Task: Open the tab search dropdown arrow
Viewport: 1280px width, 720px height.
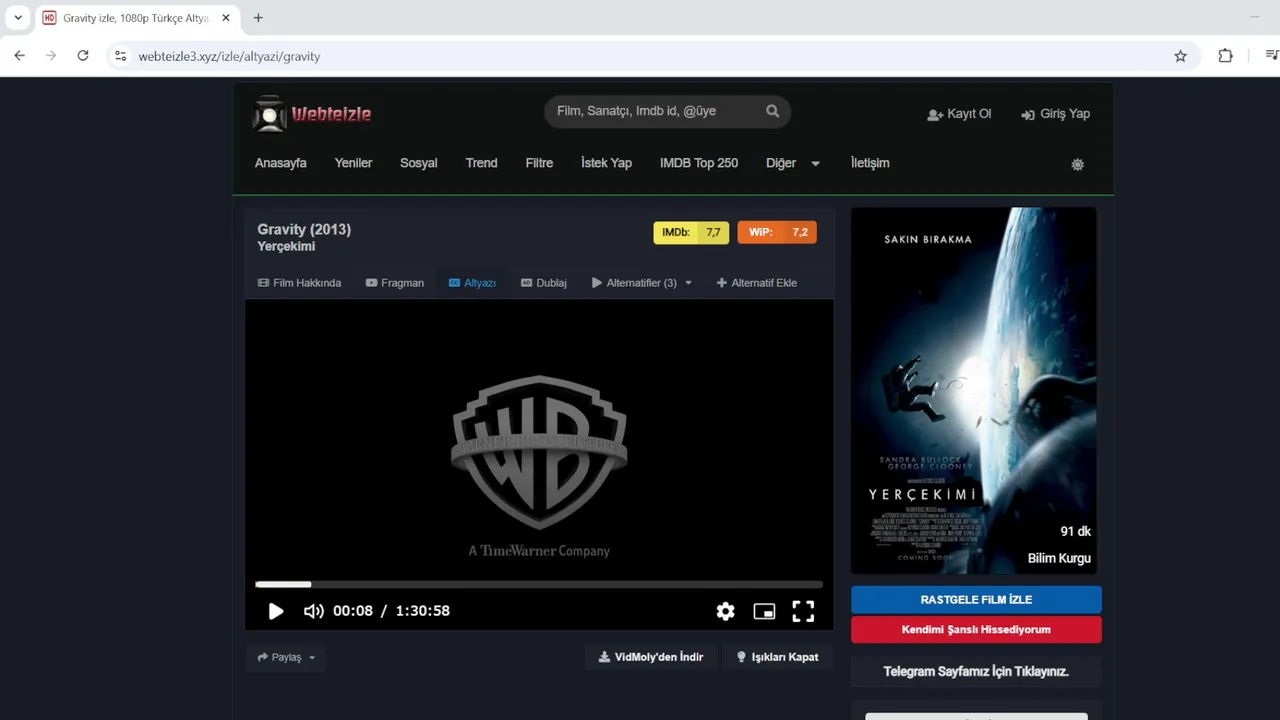Action: click(x=18, y=18)
